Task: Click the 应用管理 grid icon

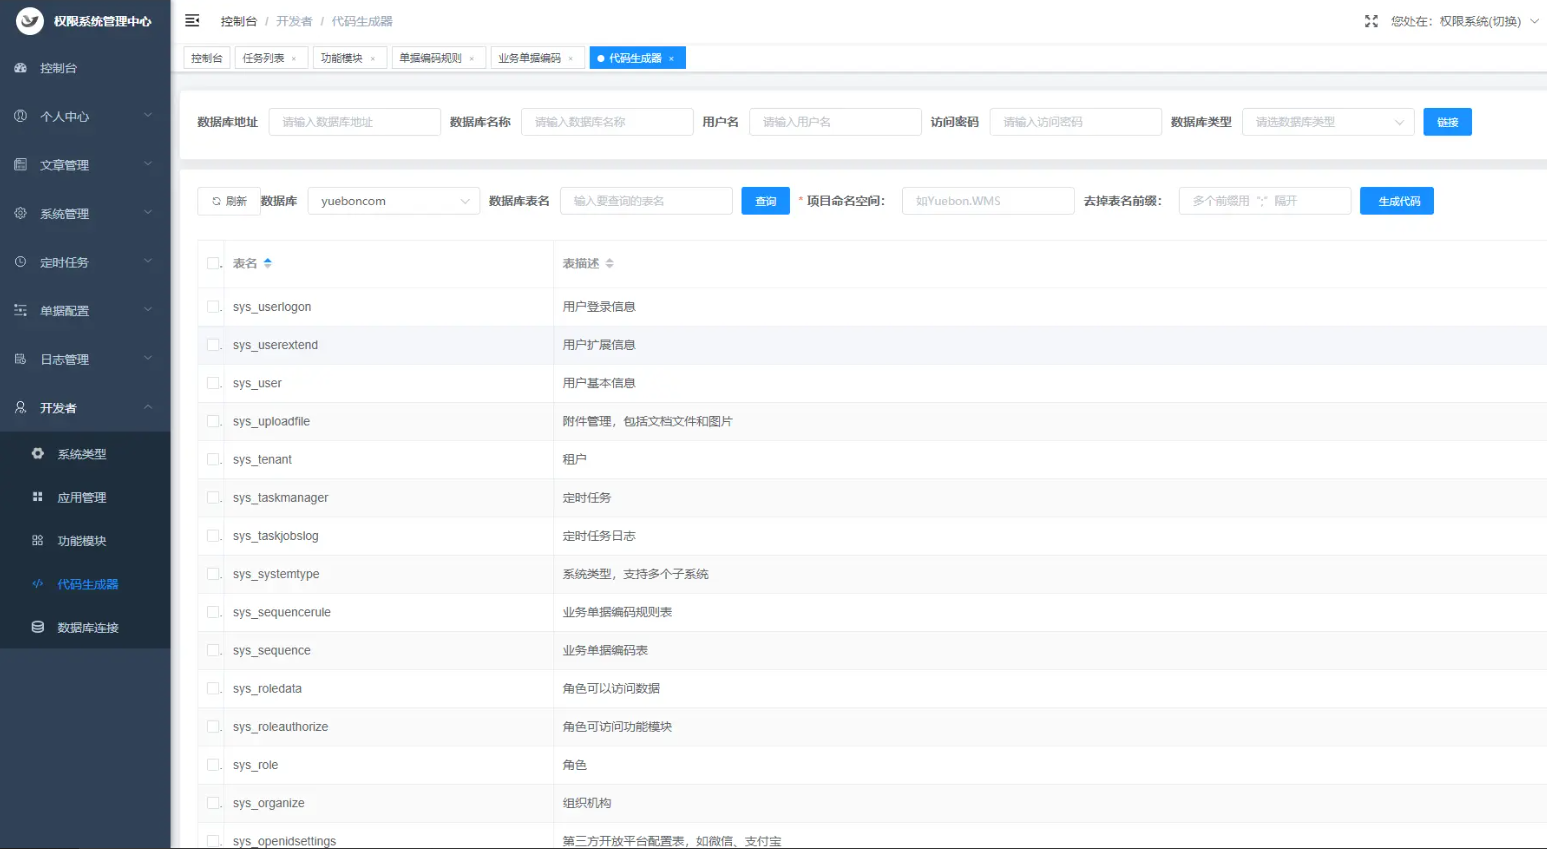Action: (38, 497)
